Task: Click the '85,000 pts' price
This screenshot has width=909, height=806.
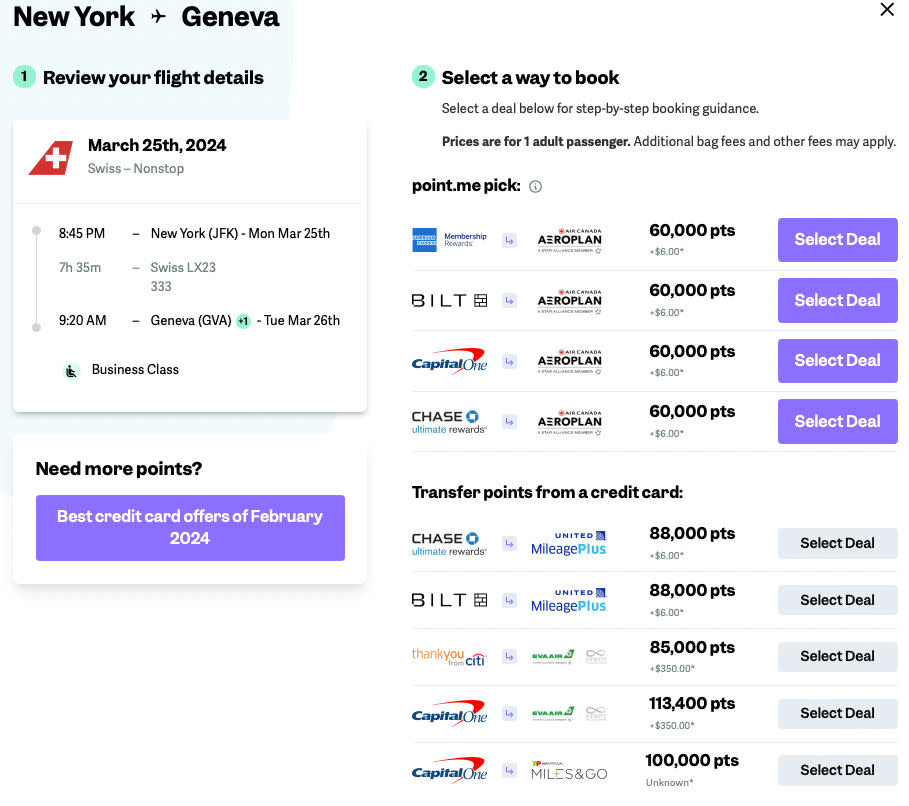Action: 692,647
